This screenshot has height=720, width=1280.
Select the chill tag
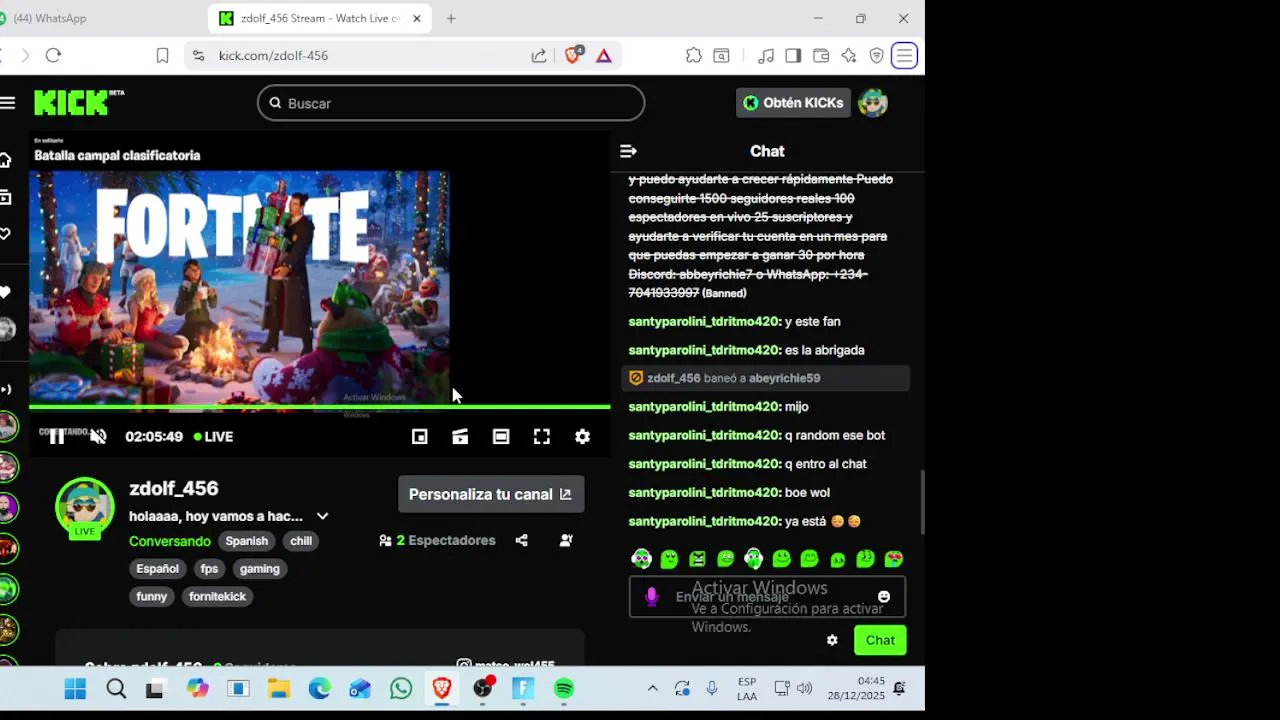[x=301, y=541]
